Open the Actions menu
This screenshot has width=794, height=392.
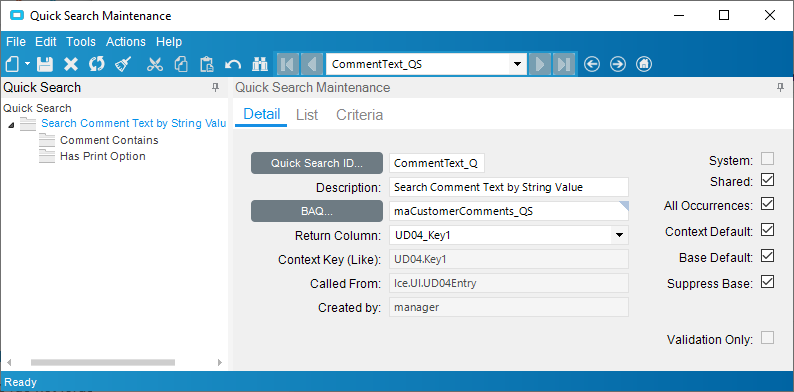pos(126,42)
